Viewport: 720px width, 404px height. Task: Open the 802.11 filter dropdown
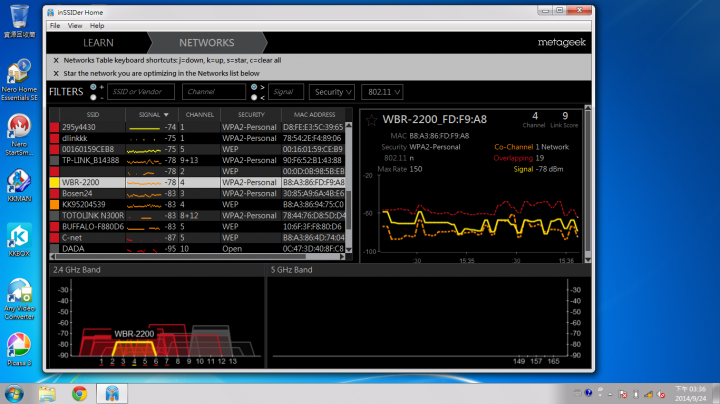tap(382, 92)
